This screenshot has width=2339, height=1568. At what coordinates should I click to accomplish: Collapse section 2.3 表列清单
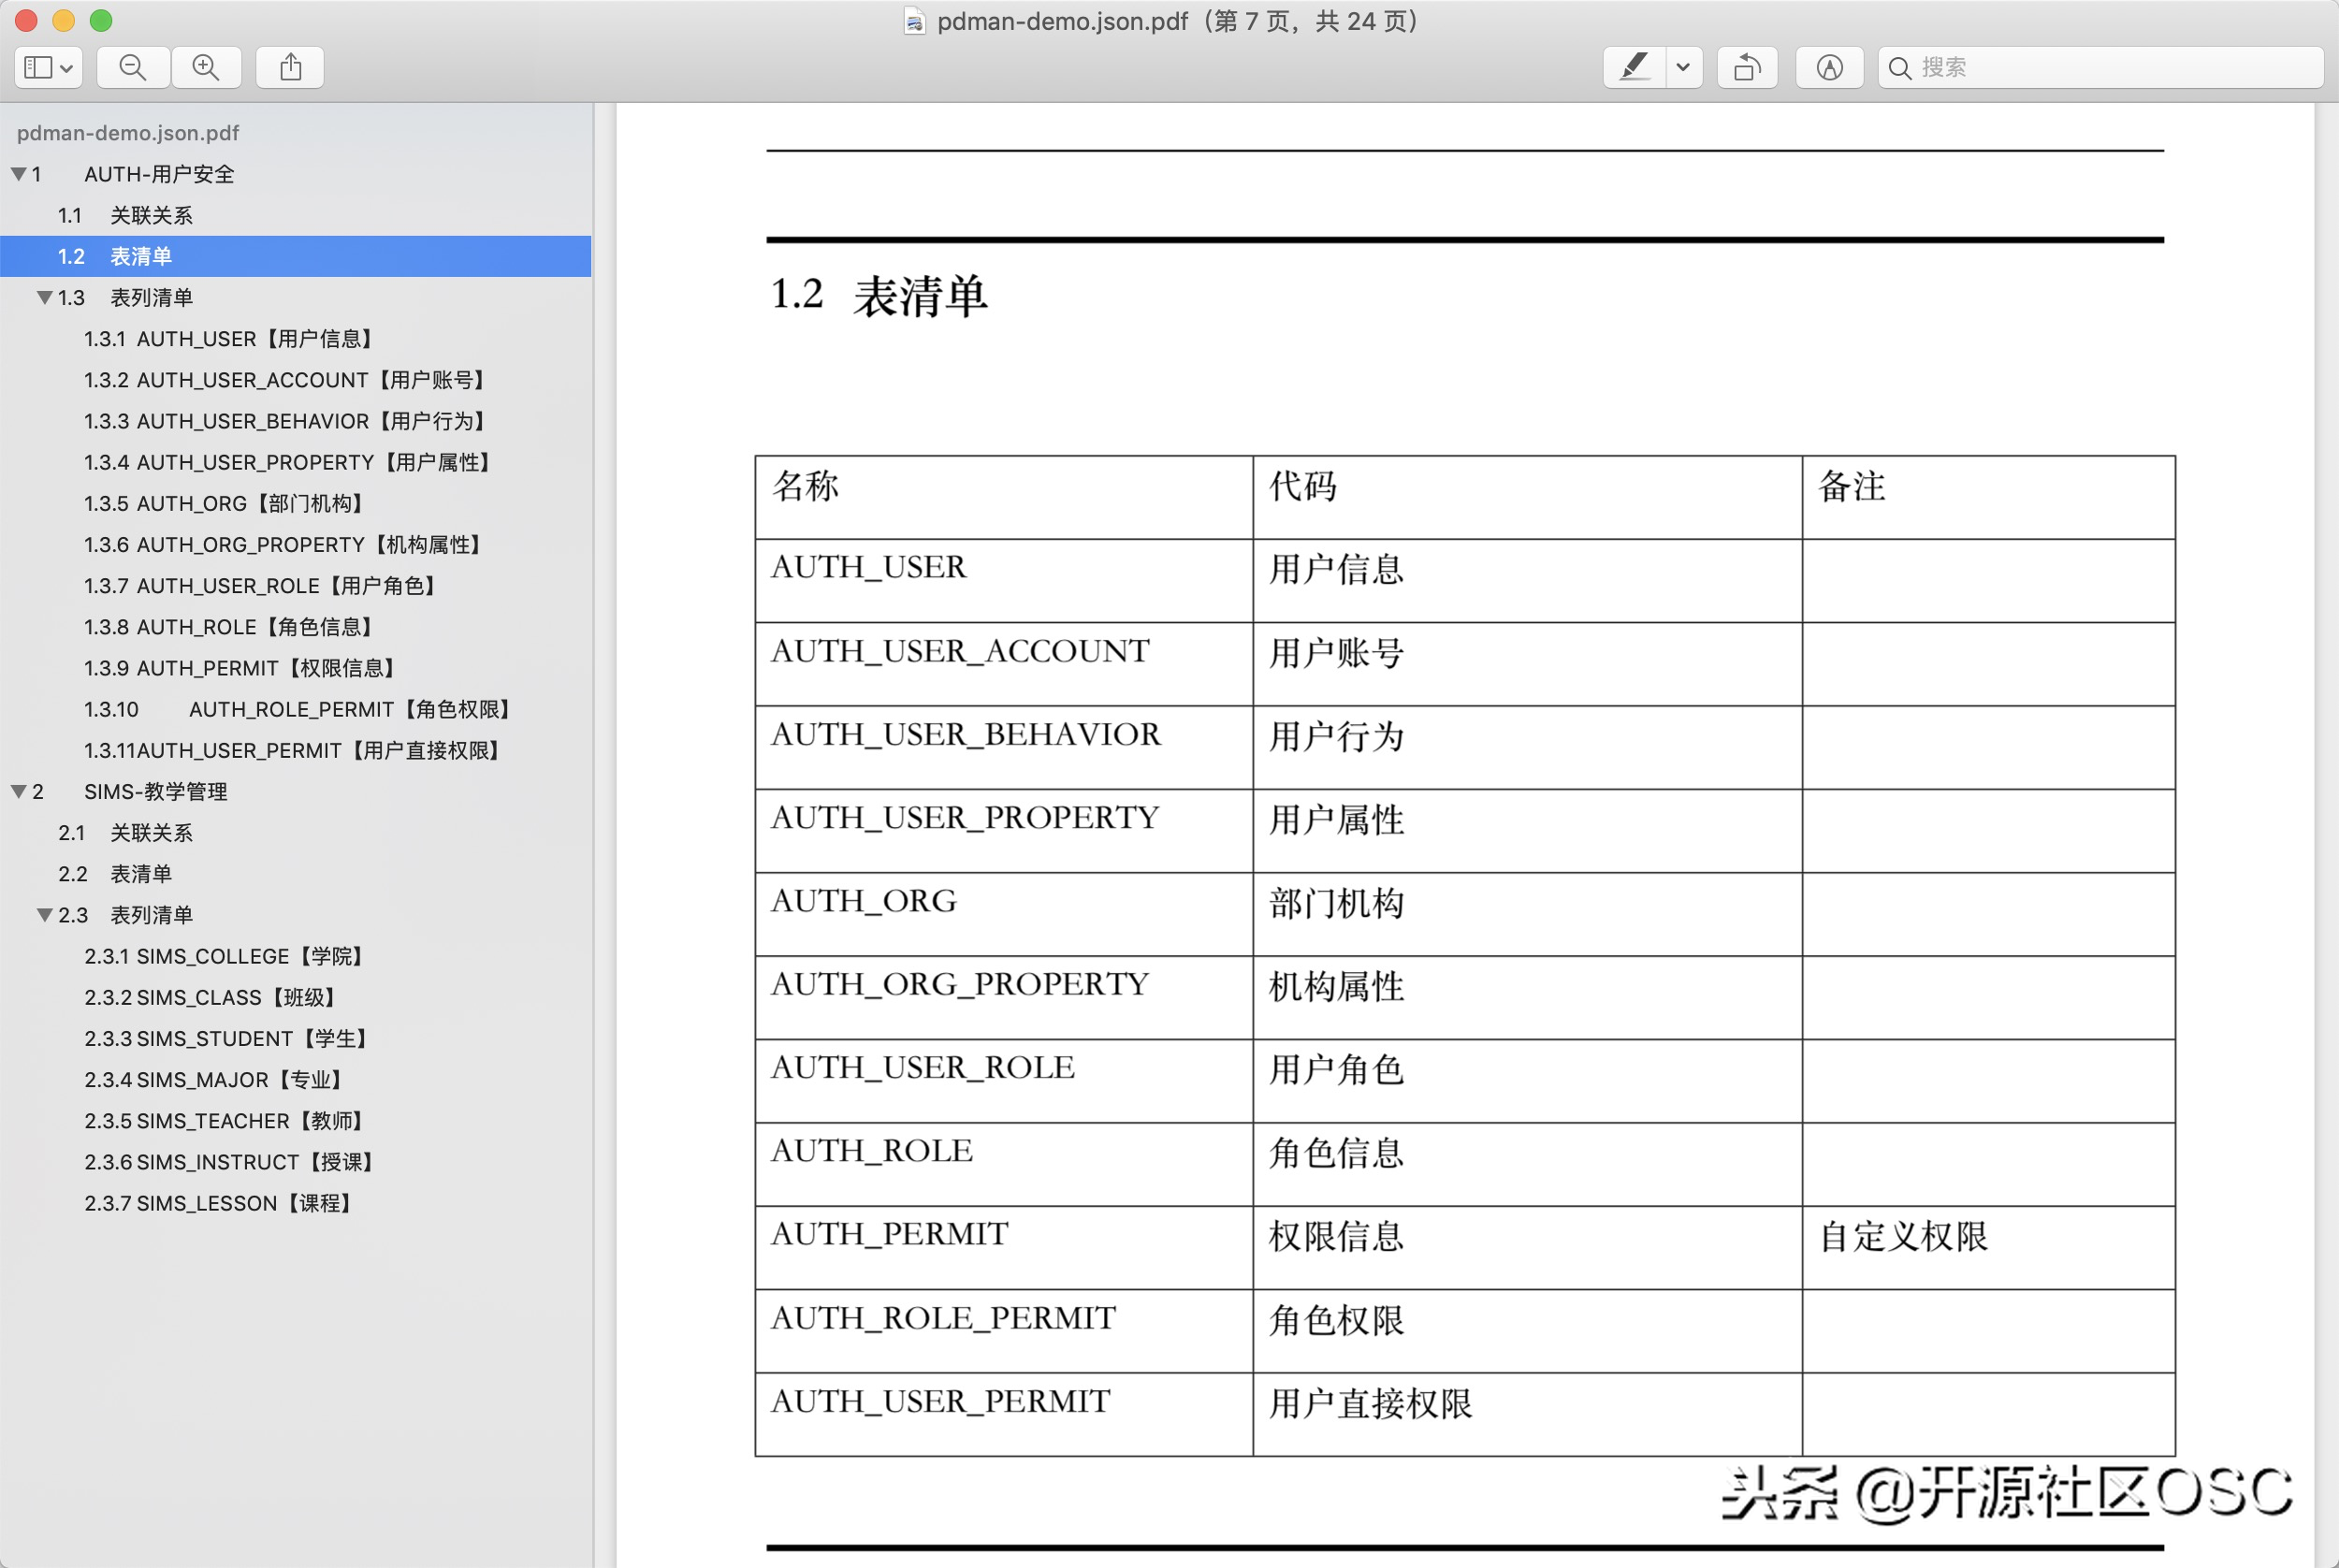tap(44, 915)
